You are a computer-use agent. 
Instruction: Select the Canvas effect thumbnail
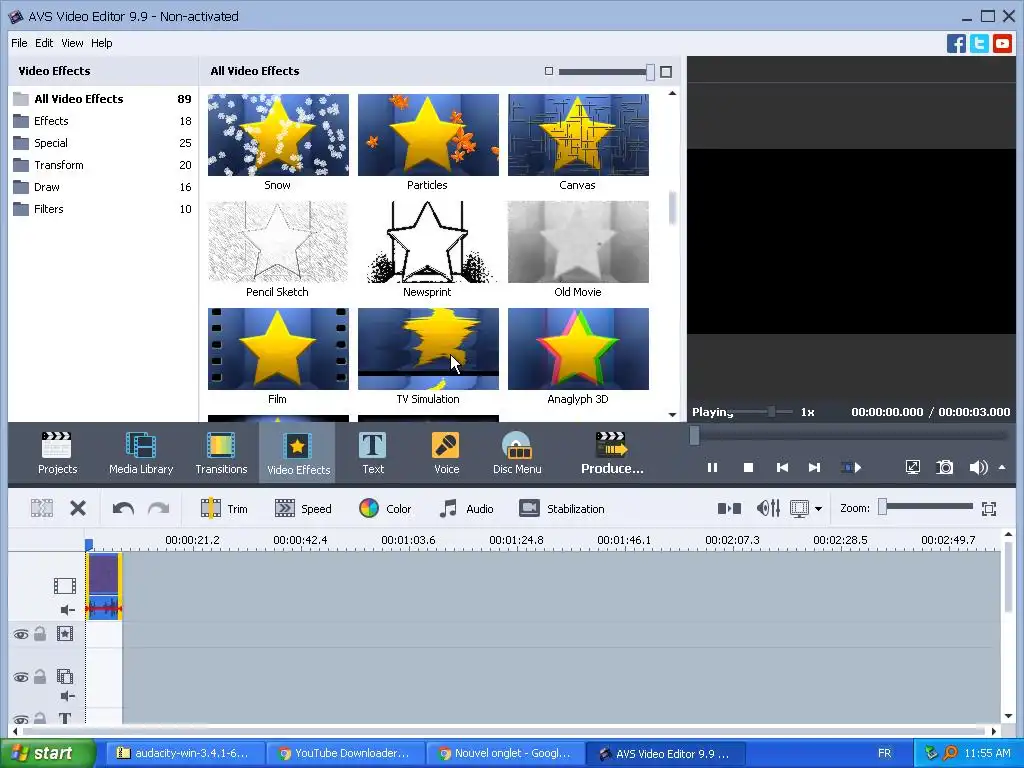tap(579, 135)
